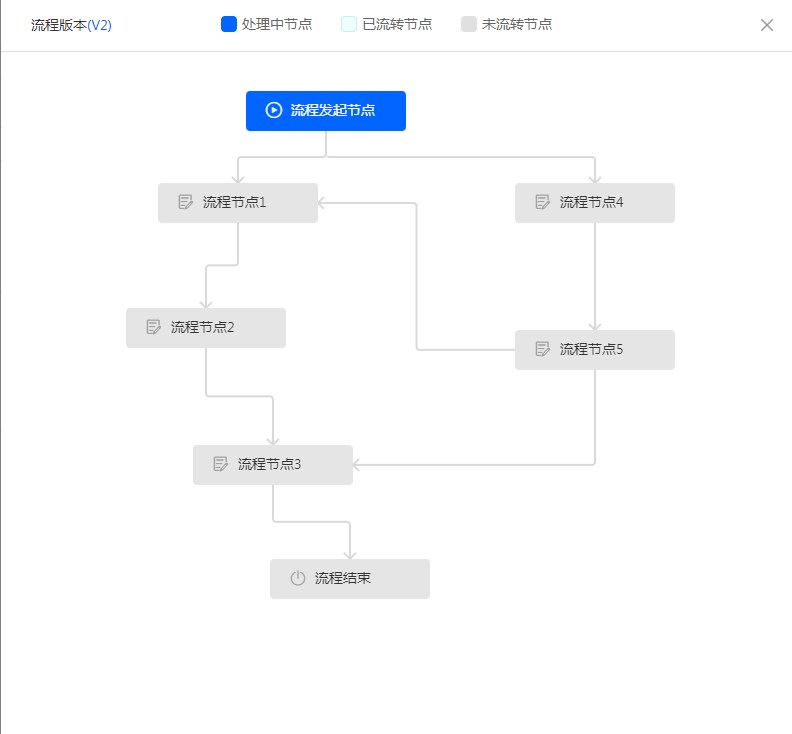
Task: Select the 流程节点5 node label
Action: click(591, 349)
